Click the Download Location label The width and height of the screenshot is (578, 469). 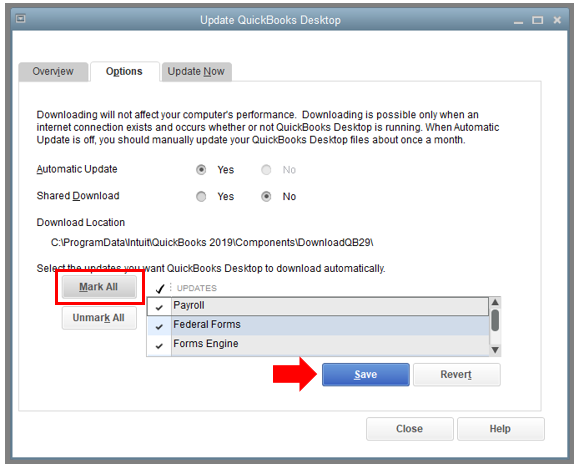pos(81,223)
